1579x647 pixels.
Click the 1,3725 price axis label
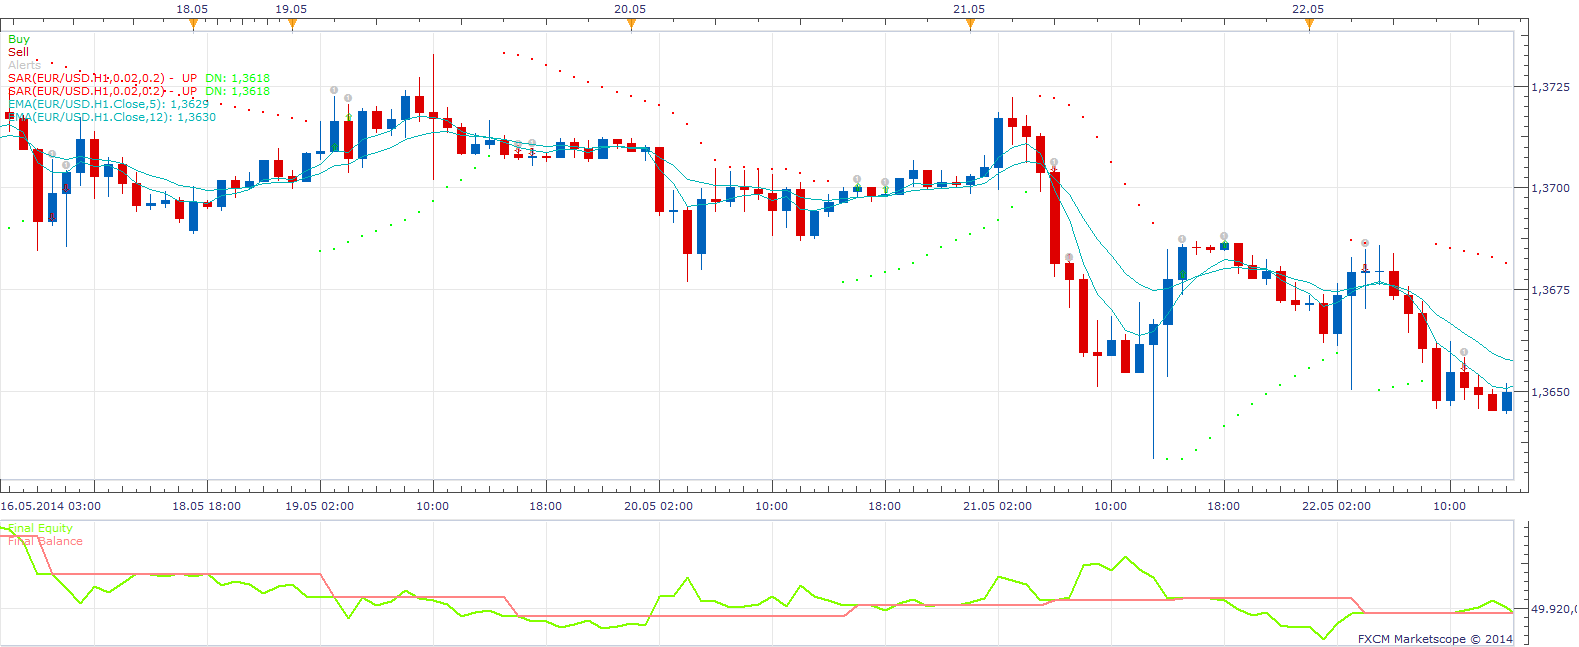[x=1551, y=87]
